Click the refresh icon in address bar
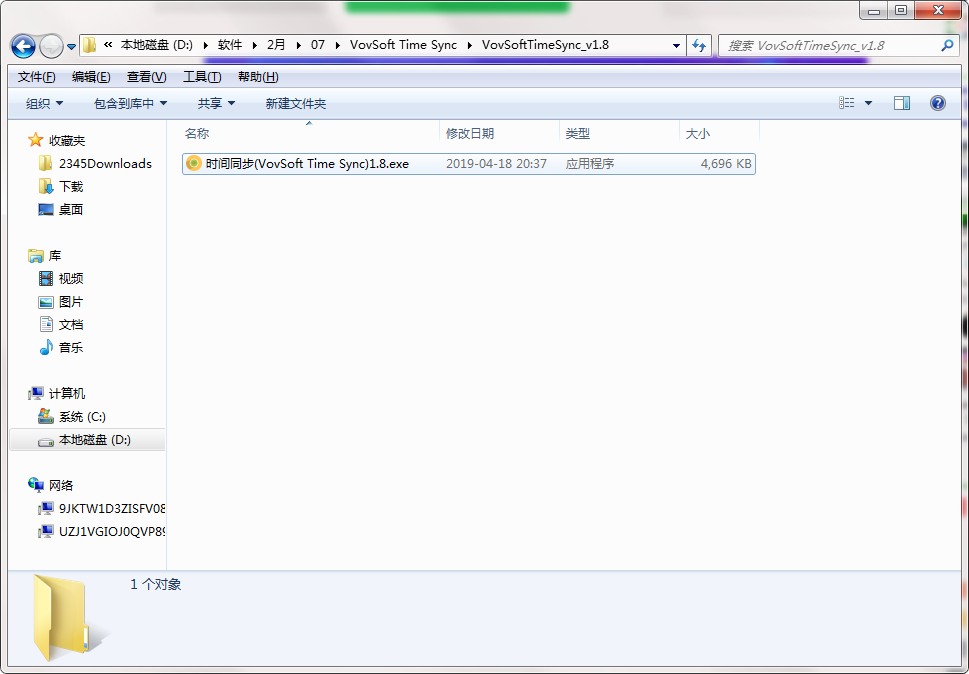 [699, 45]
